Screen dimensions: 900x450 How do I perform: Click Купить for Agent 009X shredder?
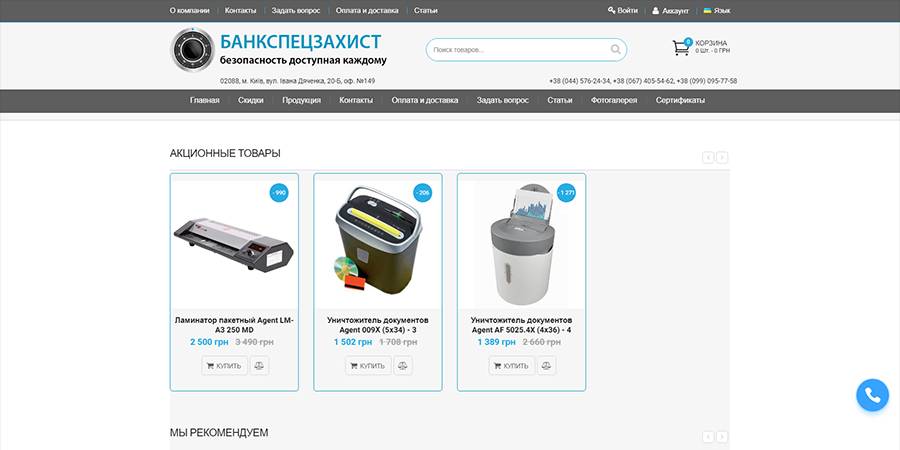click(367, 366)
